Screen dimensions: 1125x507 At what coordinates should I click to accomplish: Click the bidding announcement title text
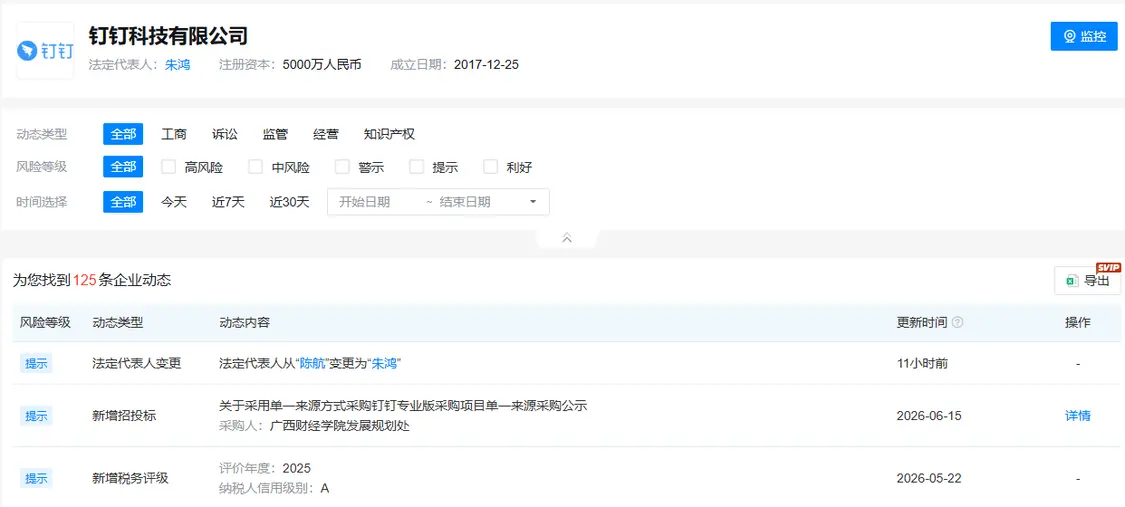point(403,405)
